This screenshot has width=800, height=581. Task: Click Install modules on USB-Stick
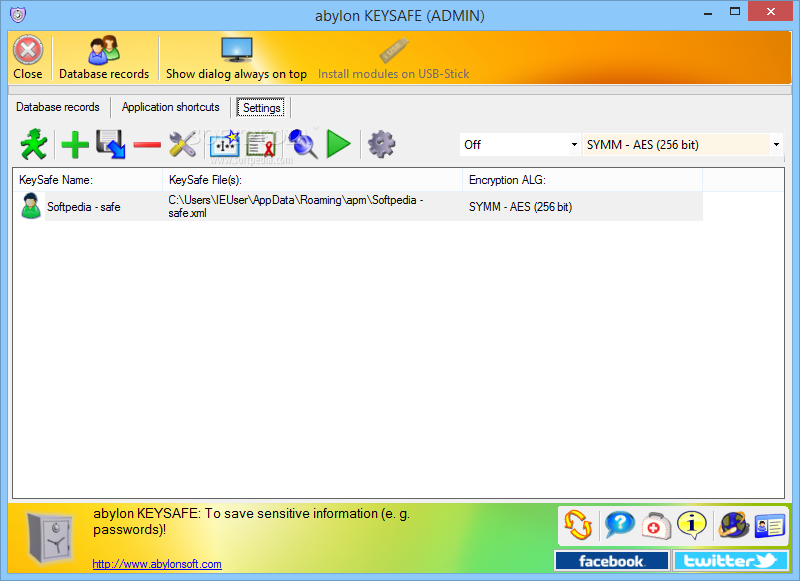click(393, 57)
